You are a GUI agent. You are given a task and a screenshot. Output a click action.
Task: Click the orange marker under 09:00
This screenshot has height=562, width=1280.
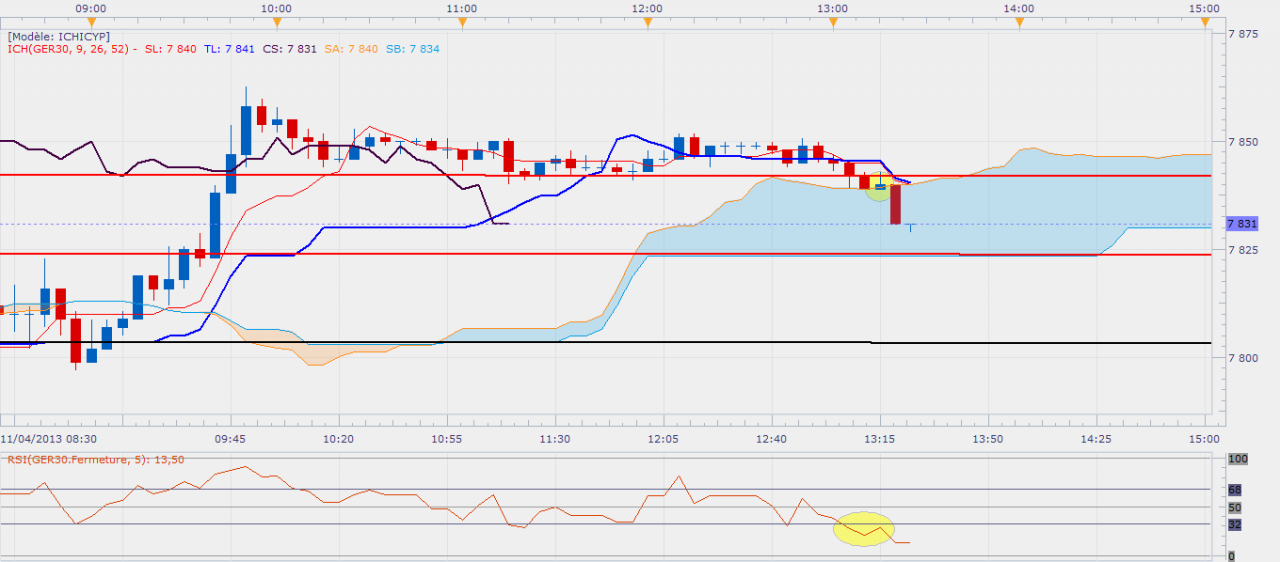(x=91, y=21)
